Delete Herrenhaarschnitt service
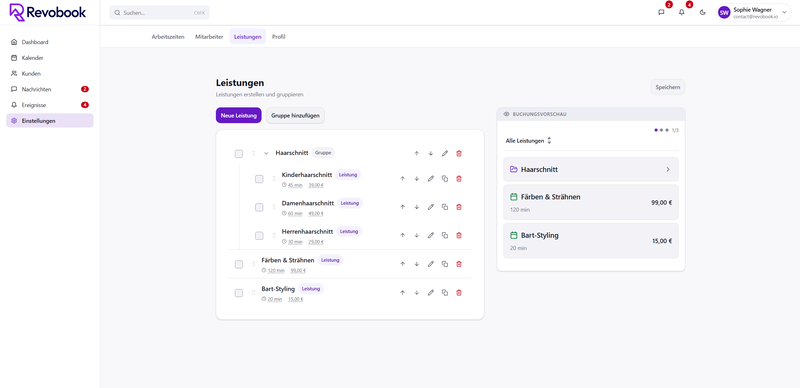Screen dimensions: 800x388 [x=459, y=235]
